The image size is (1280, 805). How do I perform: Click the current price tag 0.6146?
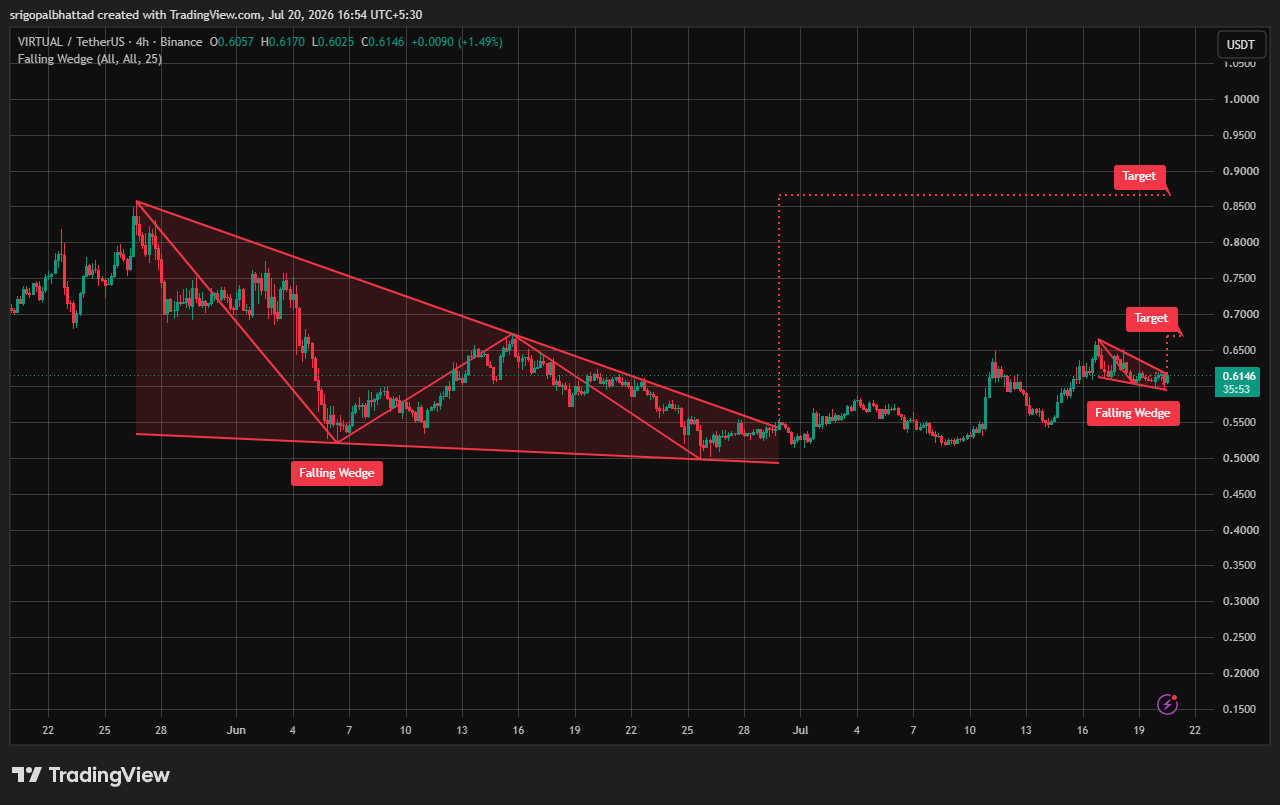tap(1237, 376)
